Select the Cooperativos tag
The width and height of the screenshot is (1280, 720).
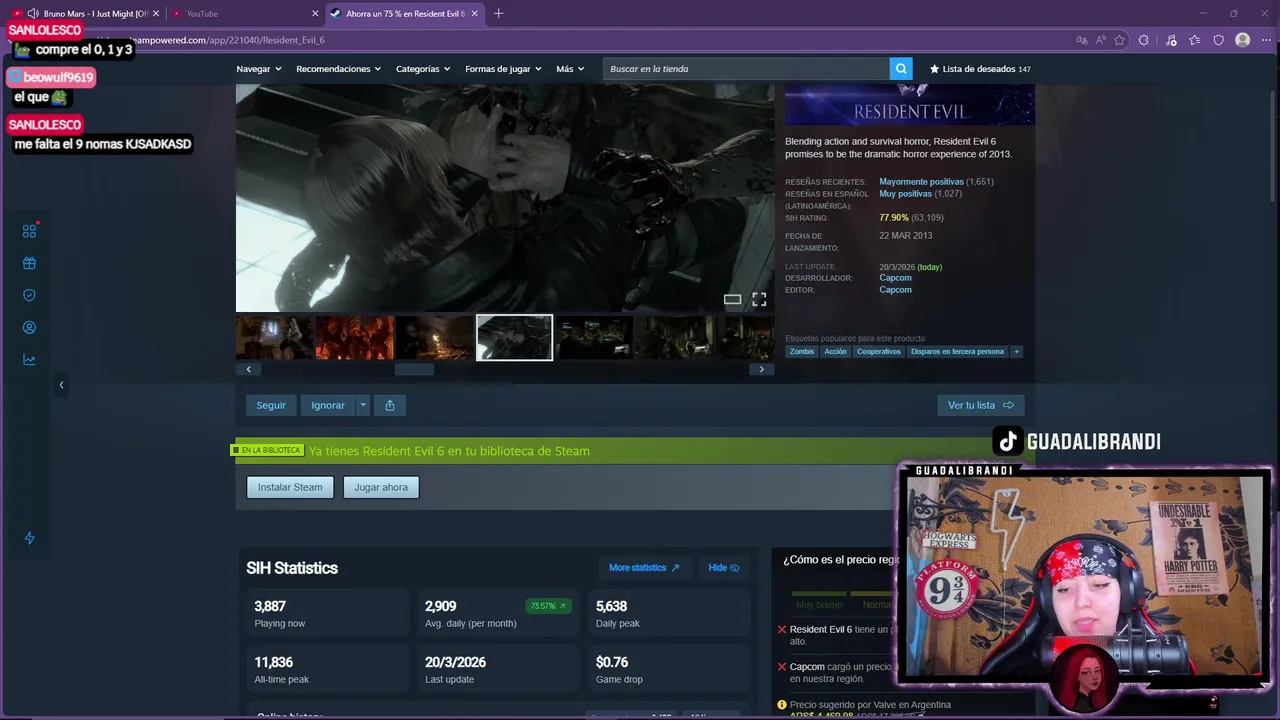coord(879,351)
